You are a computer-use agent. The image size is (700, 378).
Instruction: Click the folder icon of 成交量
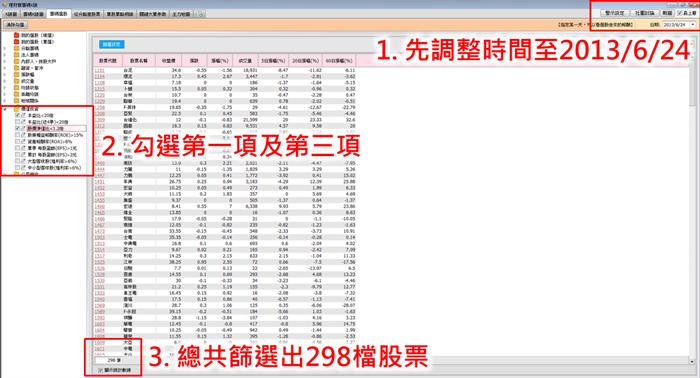coord(17,81)
